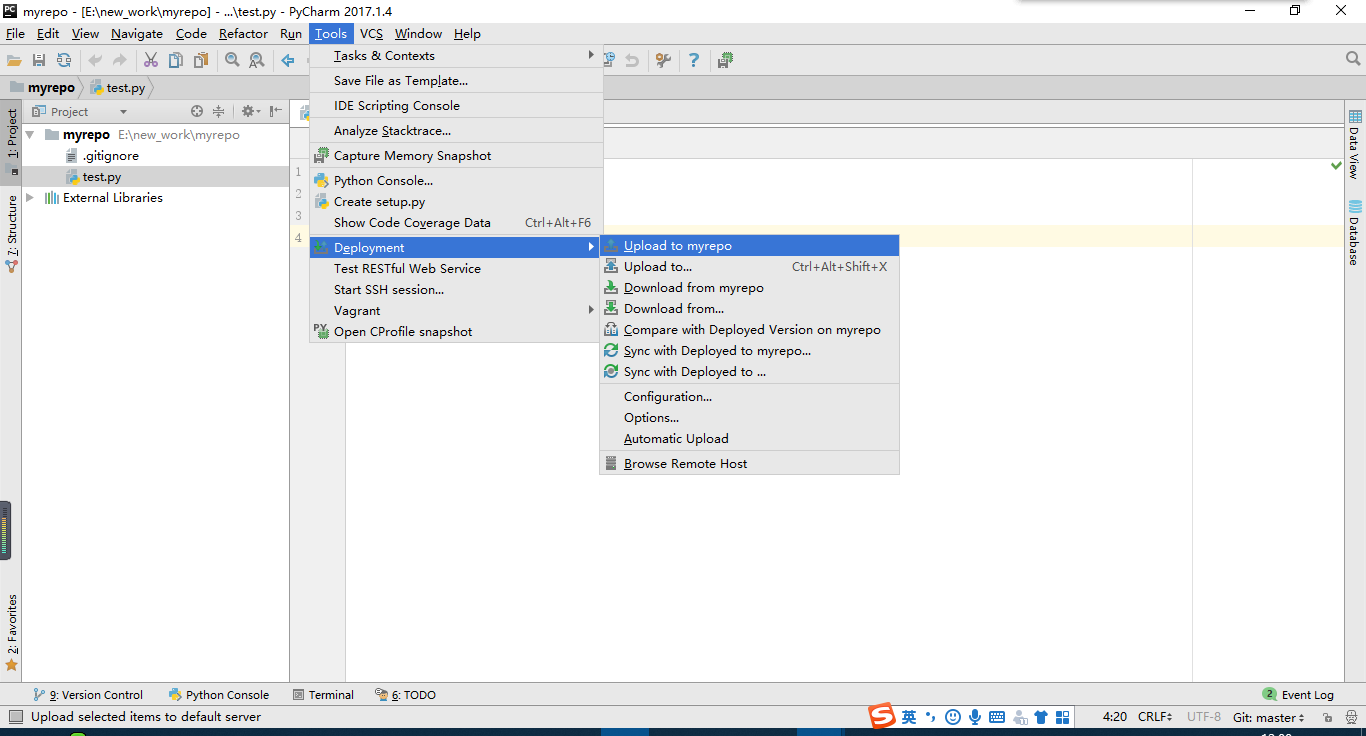Click the green chip icon in toolbar
The width and height of the screenshot is (1366, 736).
pyautogui.click(x=726, y=61)
